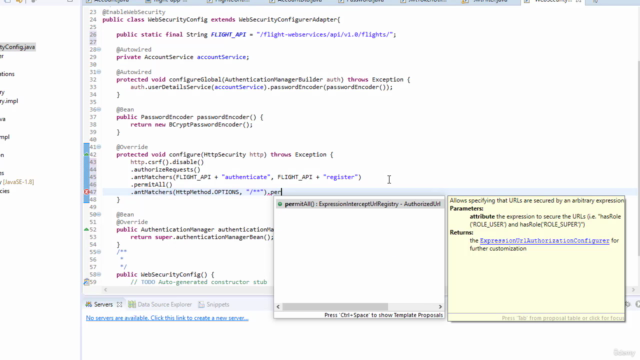640x360 pixels.
Task: Open the ExpressionUrlAuthorizationConfigurer javadoc link
Action: pos(544,241)
